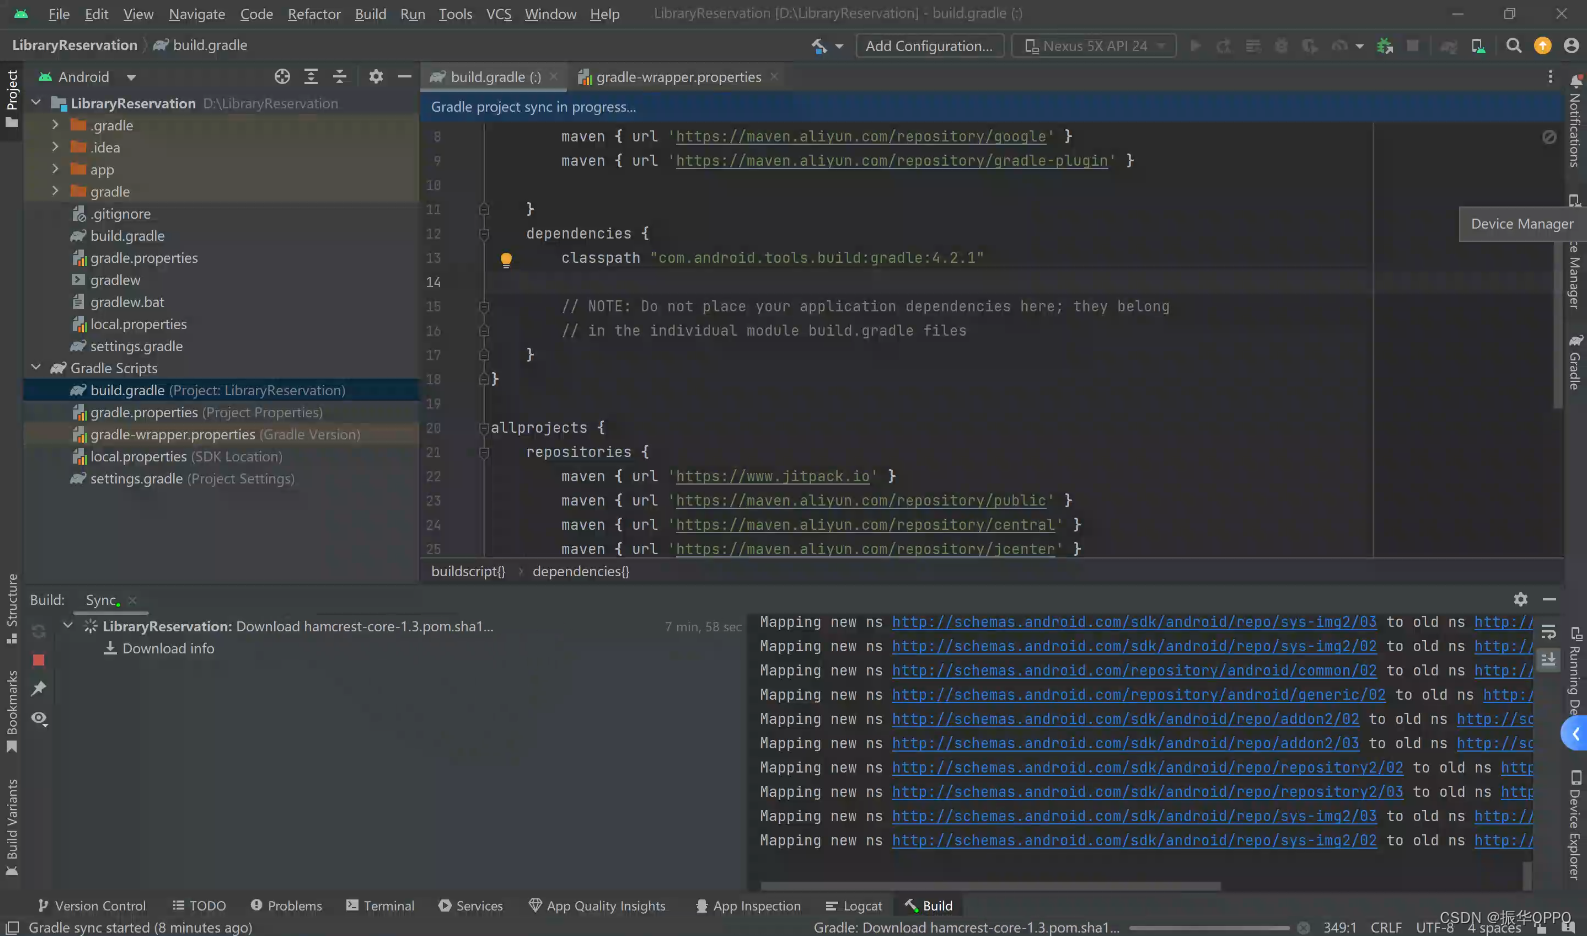
Task: Hide the Build panel
Action: pyautogui.click(x=1549, y=600)
